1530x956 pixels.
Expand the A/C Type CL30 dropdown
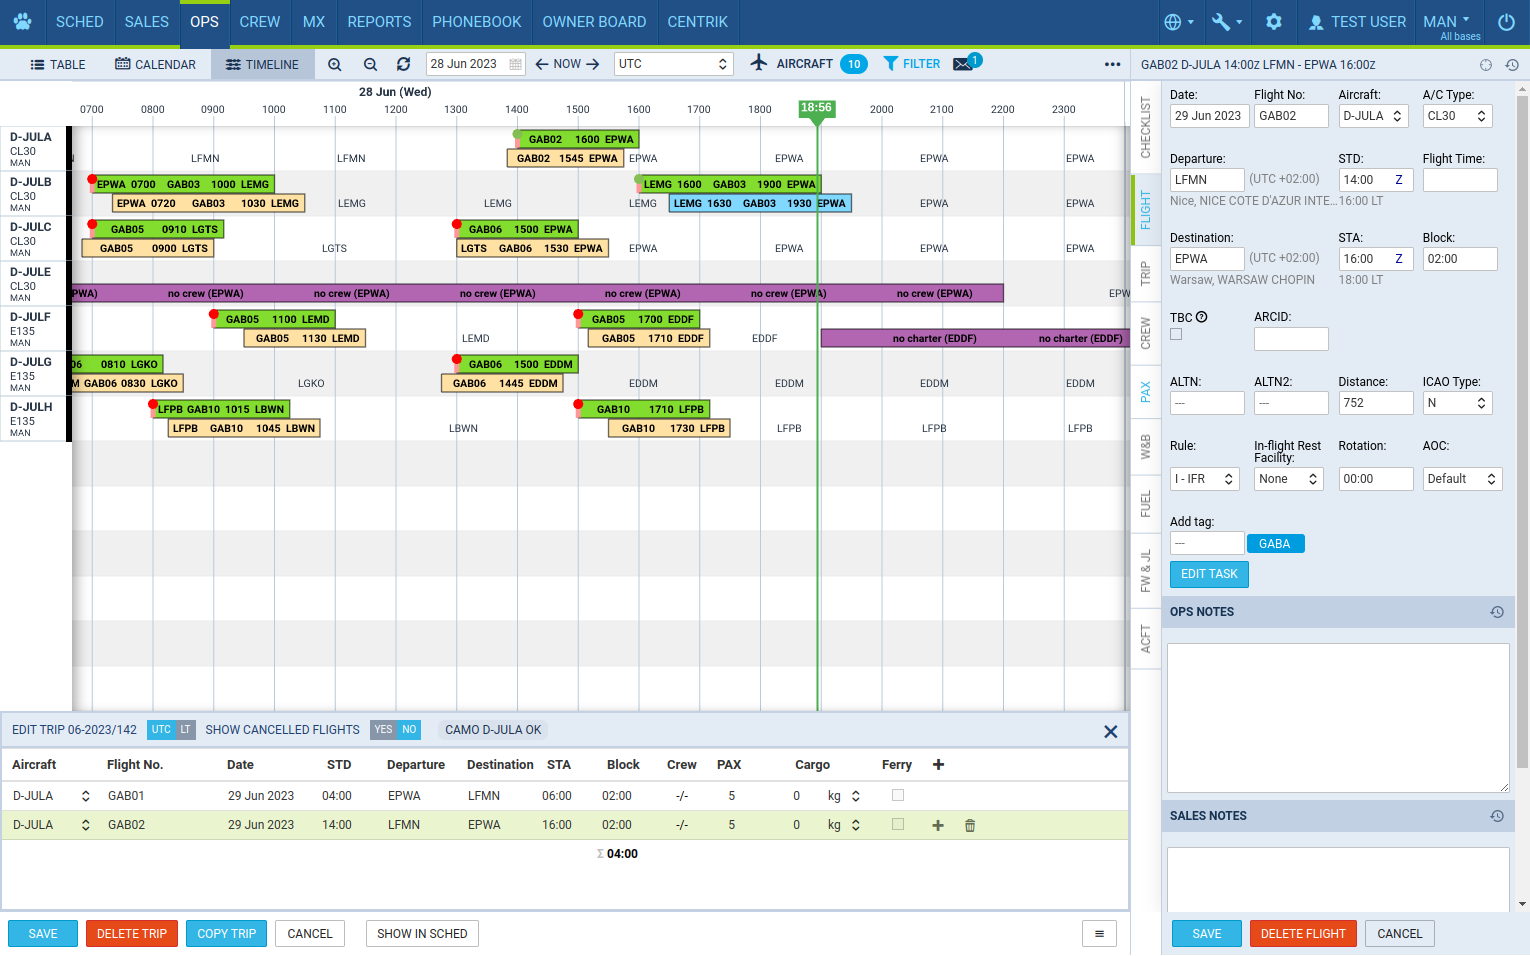(x=1457, y=116)
